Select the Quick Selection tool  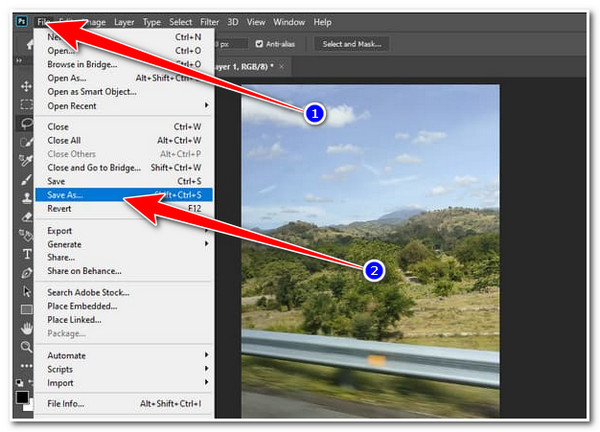click(x=26, y=142)
